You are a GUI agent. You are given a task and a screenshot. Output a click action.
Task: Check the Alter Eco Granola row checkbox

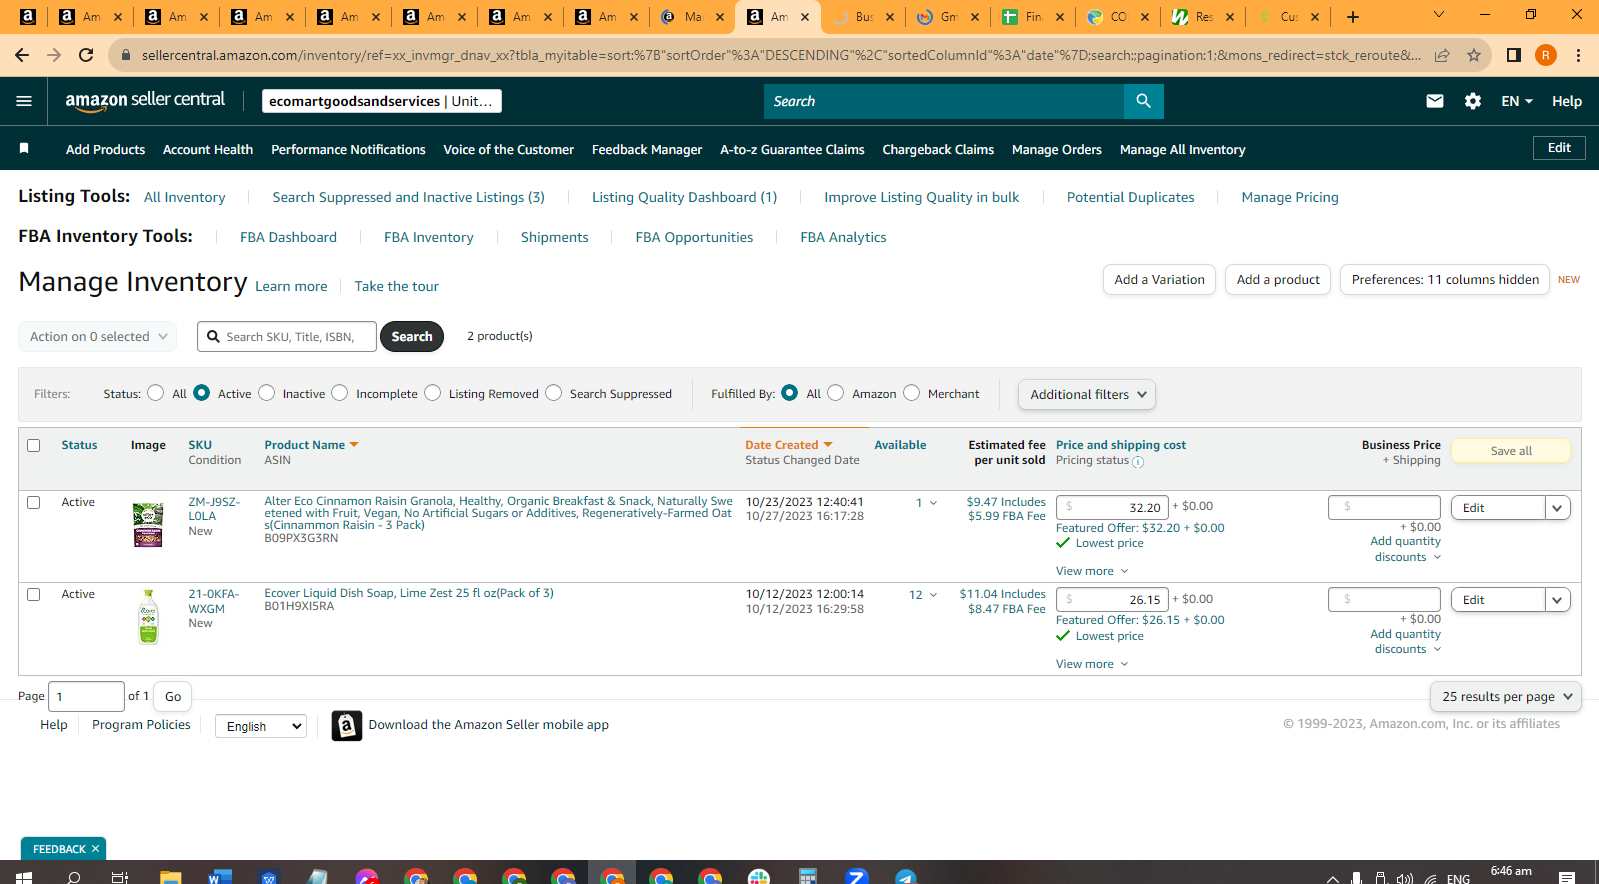[x=34, y=502]
